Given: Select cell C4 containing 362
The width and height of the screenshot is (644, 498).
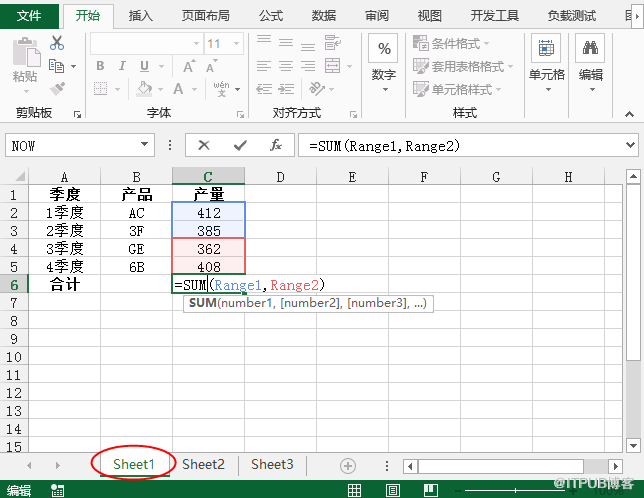Looking at the screenshot, I should (x=208, y=248).
